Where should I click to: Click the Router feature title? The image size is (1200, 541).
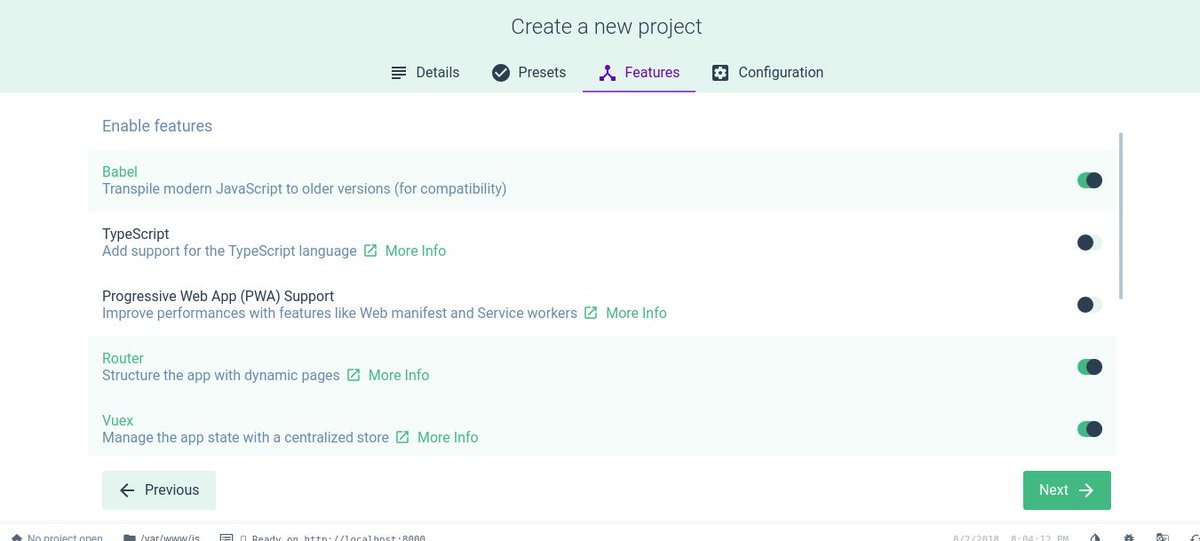[x=123, y=358]
